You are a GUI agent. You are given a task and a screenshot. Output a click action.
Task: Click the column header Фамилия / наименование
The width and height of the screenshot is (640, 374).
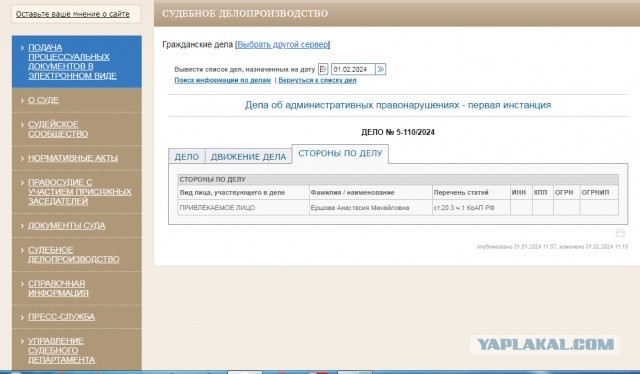tap(371, 193)
